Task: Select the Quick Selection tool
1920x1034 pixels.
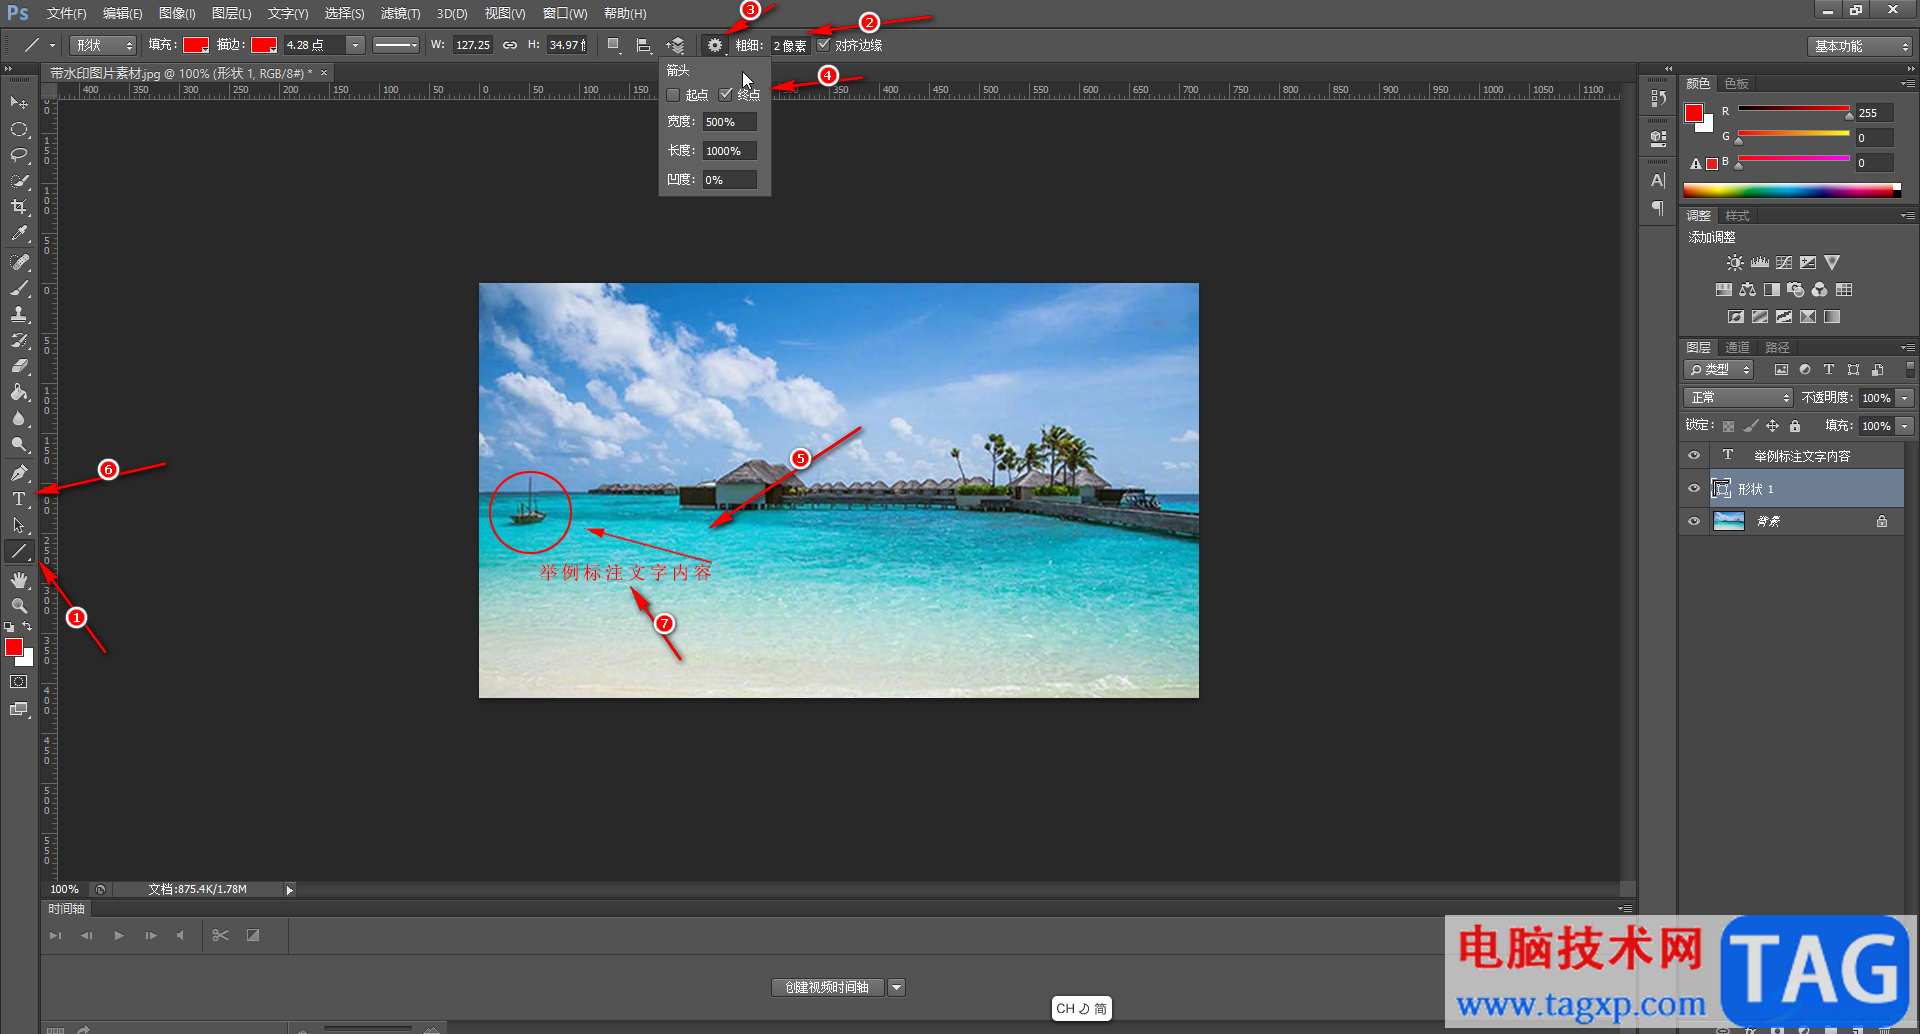Action: (19, 181)
